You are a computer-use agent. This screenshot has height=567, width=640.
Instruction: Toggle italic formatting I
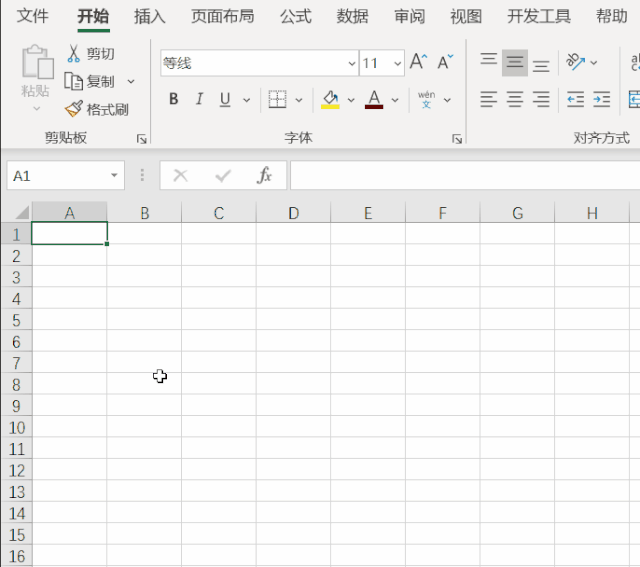click(199, 99)
